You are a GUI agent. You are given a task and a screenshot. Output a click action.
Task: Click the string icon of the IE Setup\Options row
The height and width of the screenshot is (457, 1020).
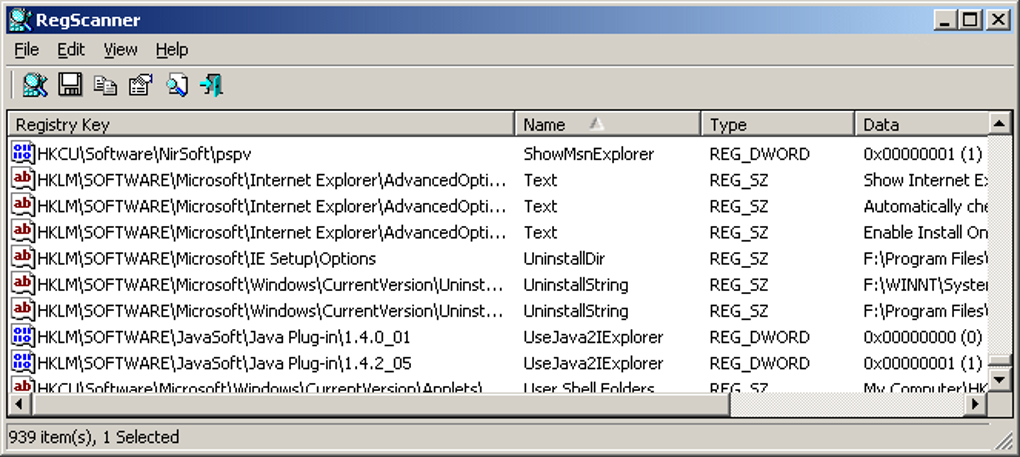point(22,258)
